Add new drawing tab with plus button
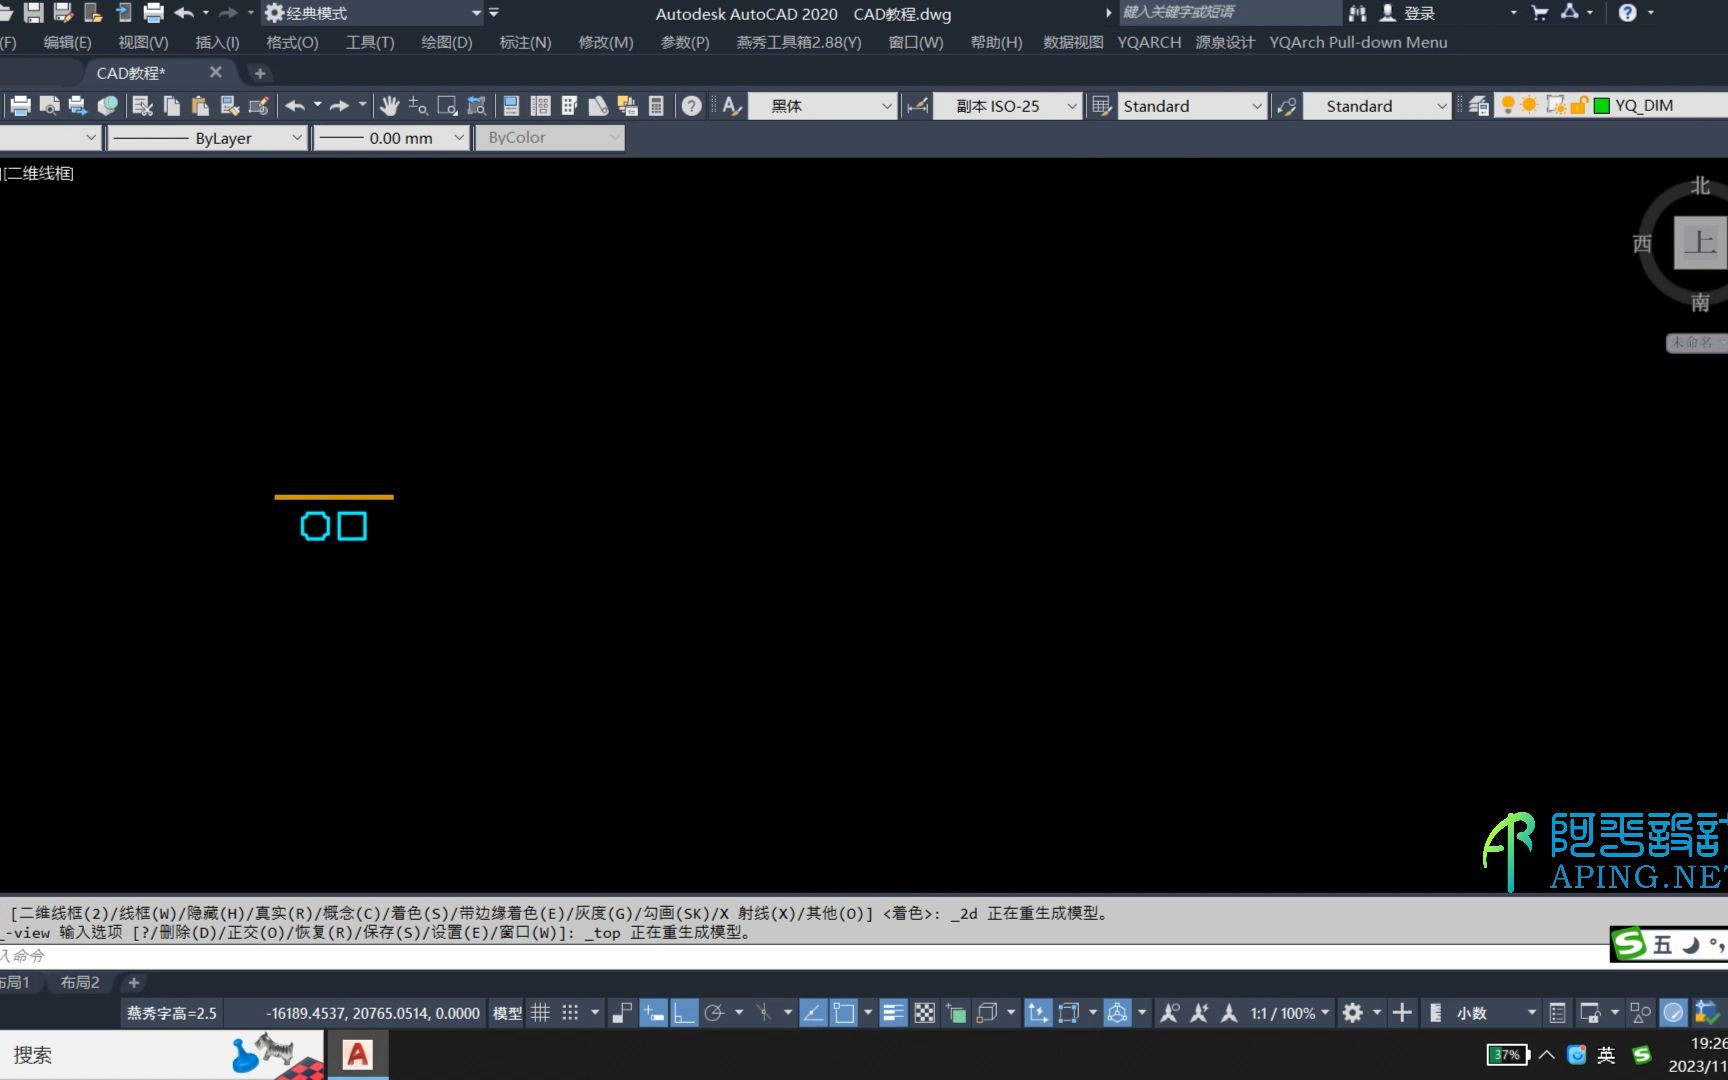Viewport: 1728px width, 1080px height. (x=260, y=73)
